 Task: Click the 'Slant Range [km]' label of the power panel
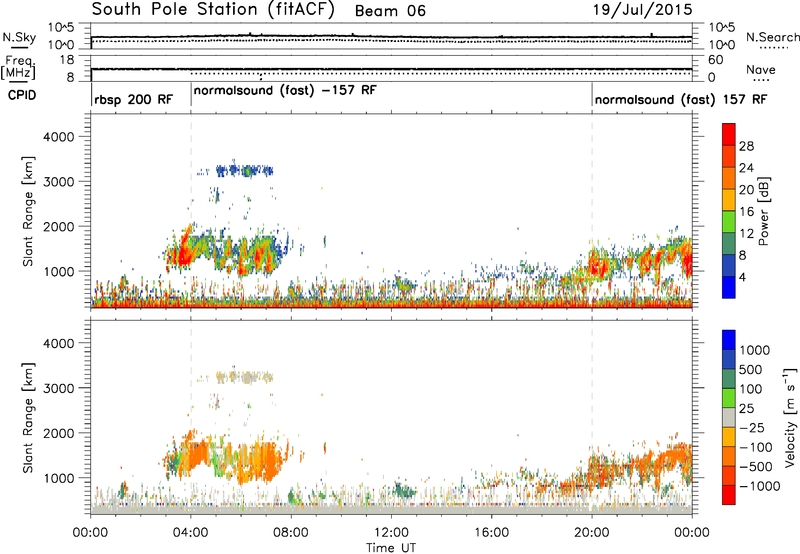click(x=28, y=211)
